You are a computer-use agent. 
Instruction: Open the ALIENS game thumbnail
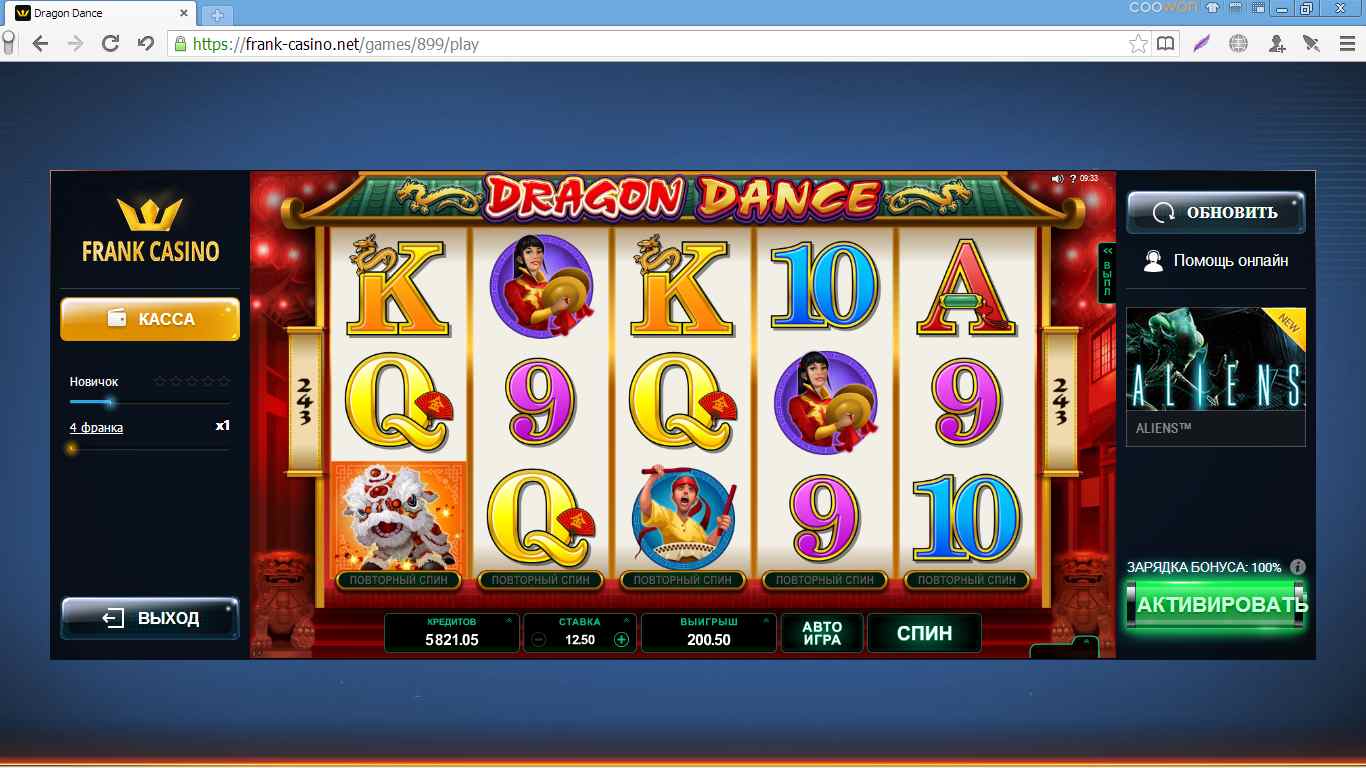(x=1216, y=376)
